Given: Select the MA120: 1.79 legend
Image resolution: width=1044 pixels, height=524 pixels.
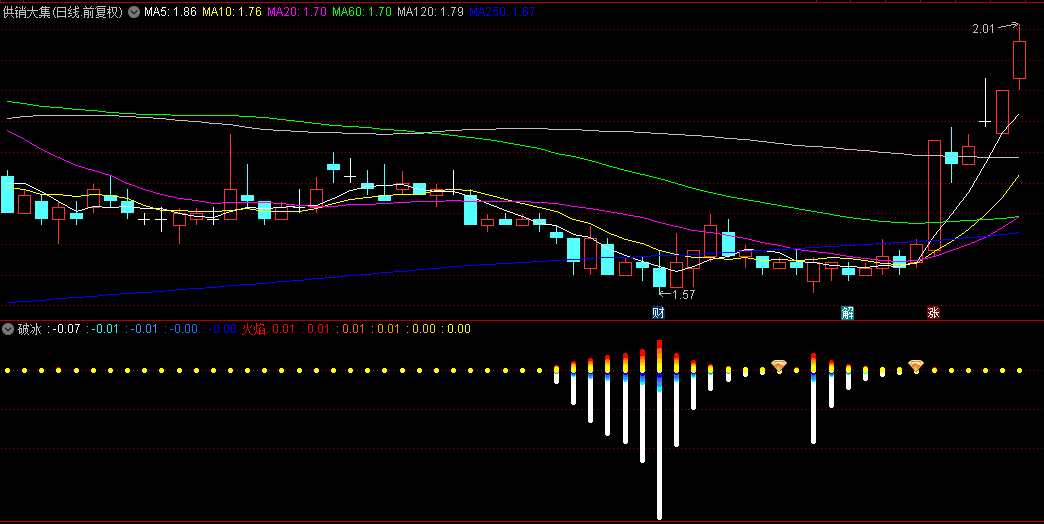Looking at the screenshot, I should 430,12.
